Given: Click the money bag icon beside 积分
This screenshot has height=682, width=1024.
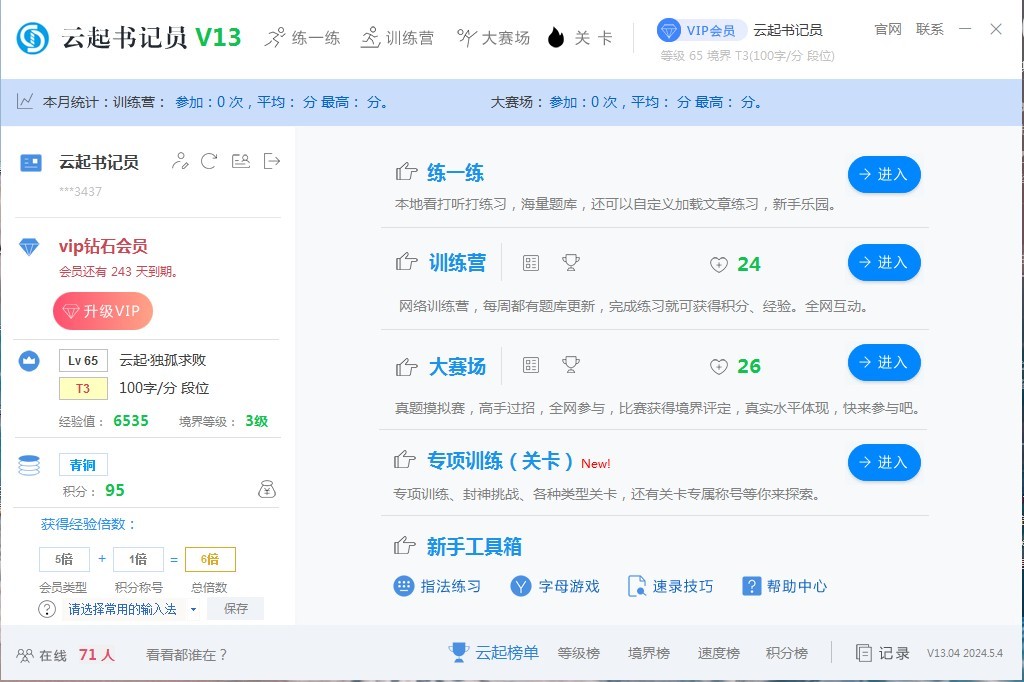Looking at the screenshot, I should pos(266,489).
